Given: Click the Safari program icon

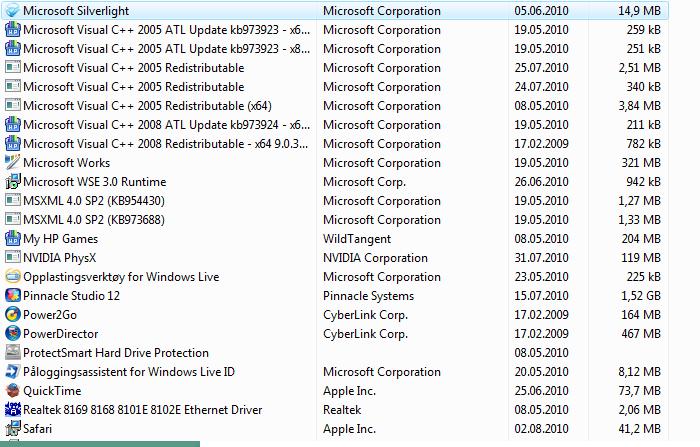Looking at the screenshot, I should pos(13,428).
